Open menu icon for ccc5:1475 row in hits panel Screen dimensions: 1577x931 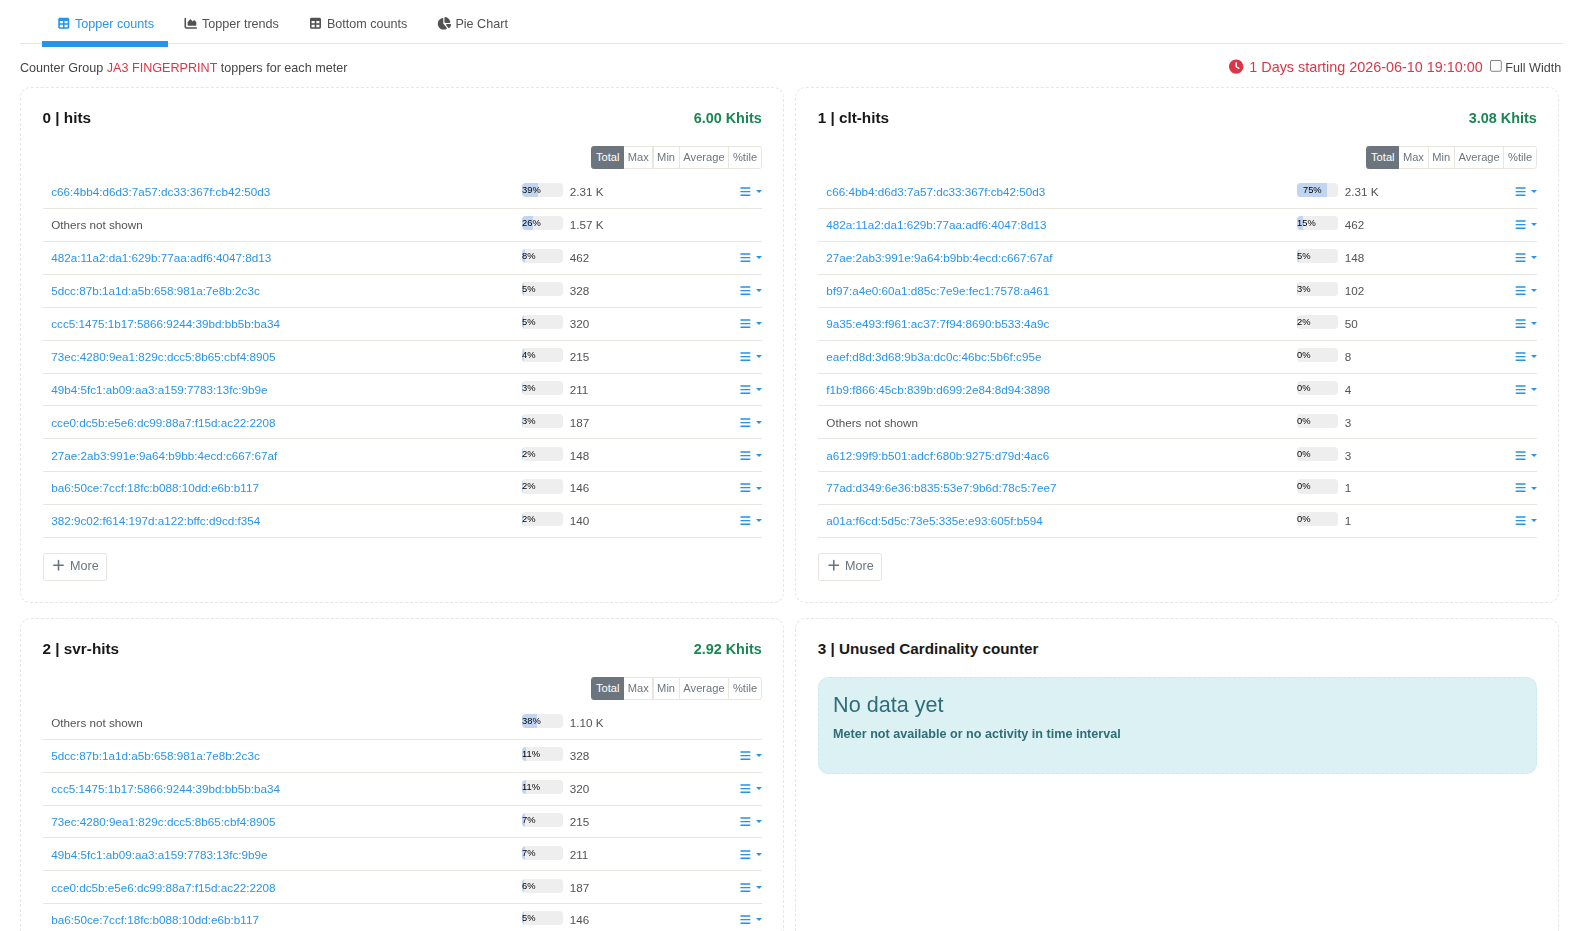[750, 324]
